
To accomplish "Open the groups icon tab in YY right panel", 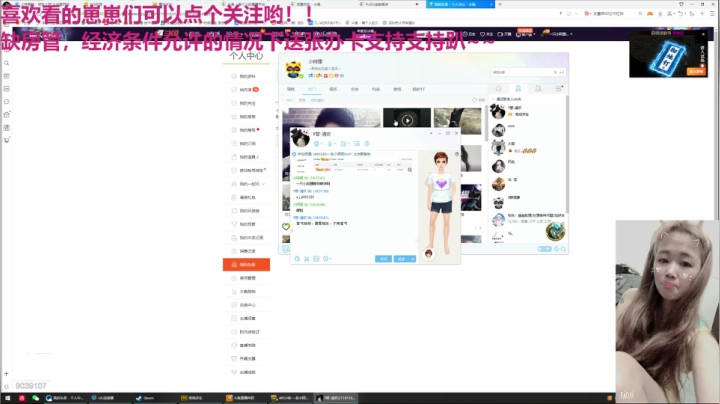I will (x=538, y=89).
